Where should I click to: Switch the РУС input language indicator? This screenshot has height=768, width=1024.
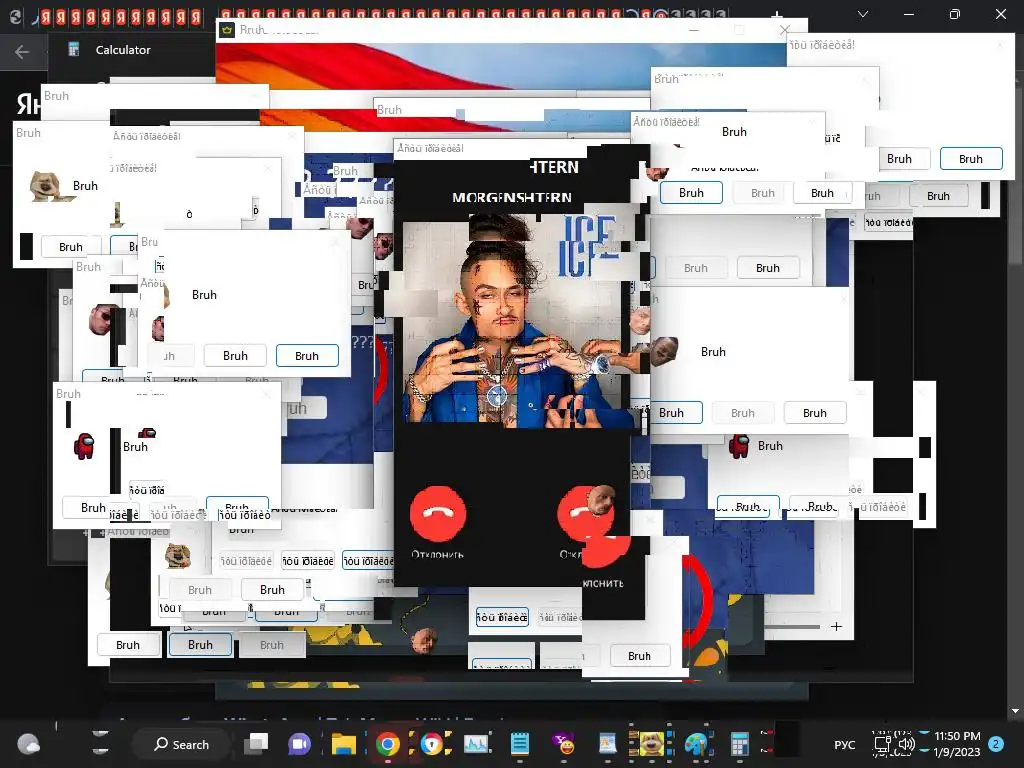pos(844,744)
